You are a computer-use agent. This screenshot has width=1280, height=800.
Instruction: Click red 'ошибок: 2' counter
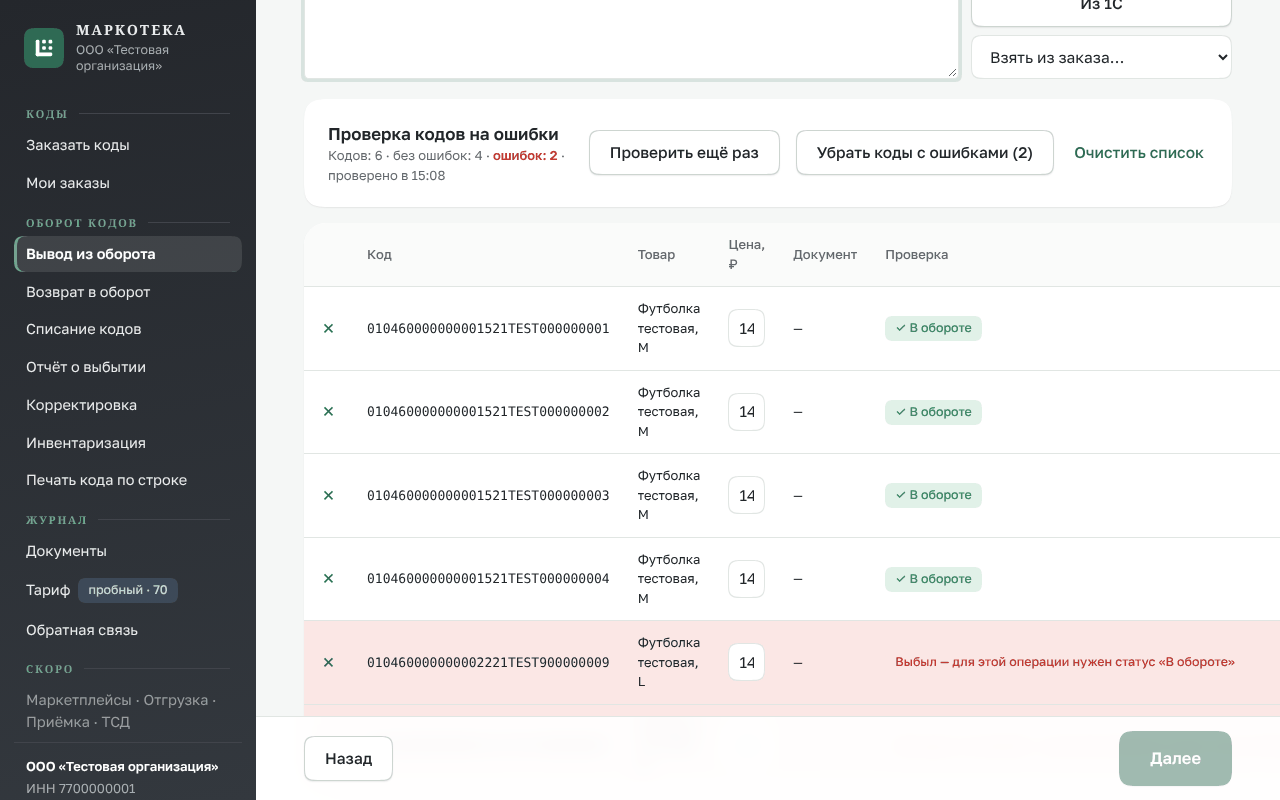click(525, 156)
